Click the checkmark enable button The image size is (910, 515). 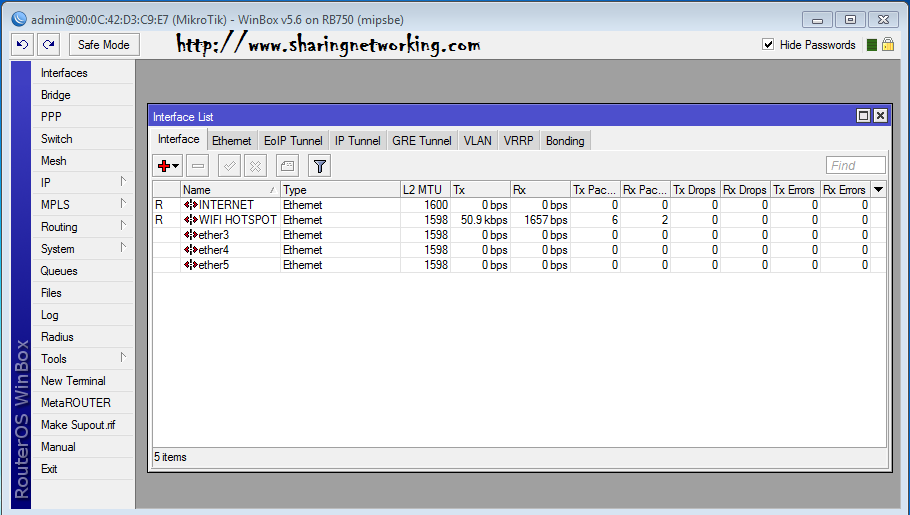(229, 167)
